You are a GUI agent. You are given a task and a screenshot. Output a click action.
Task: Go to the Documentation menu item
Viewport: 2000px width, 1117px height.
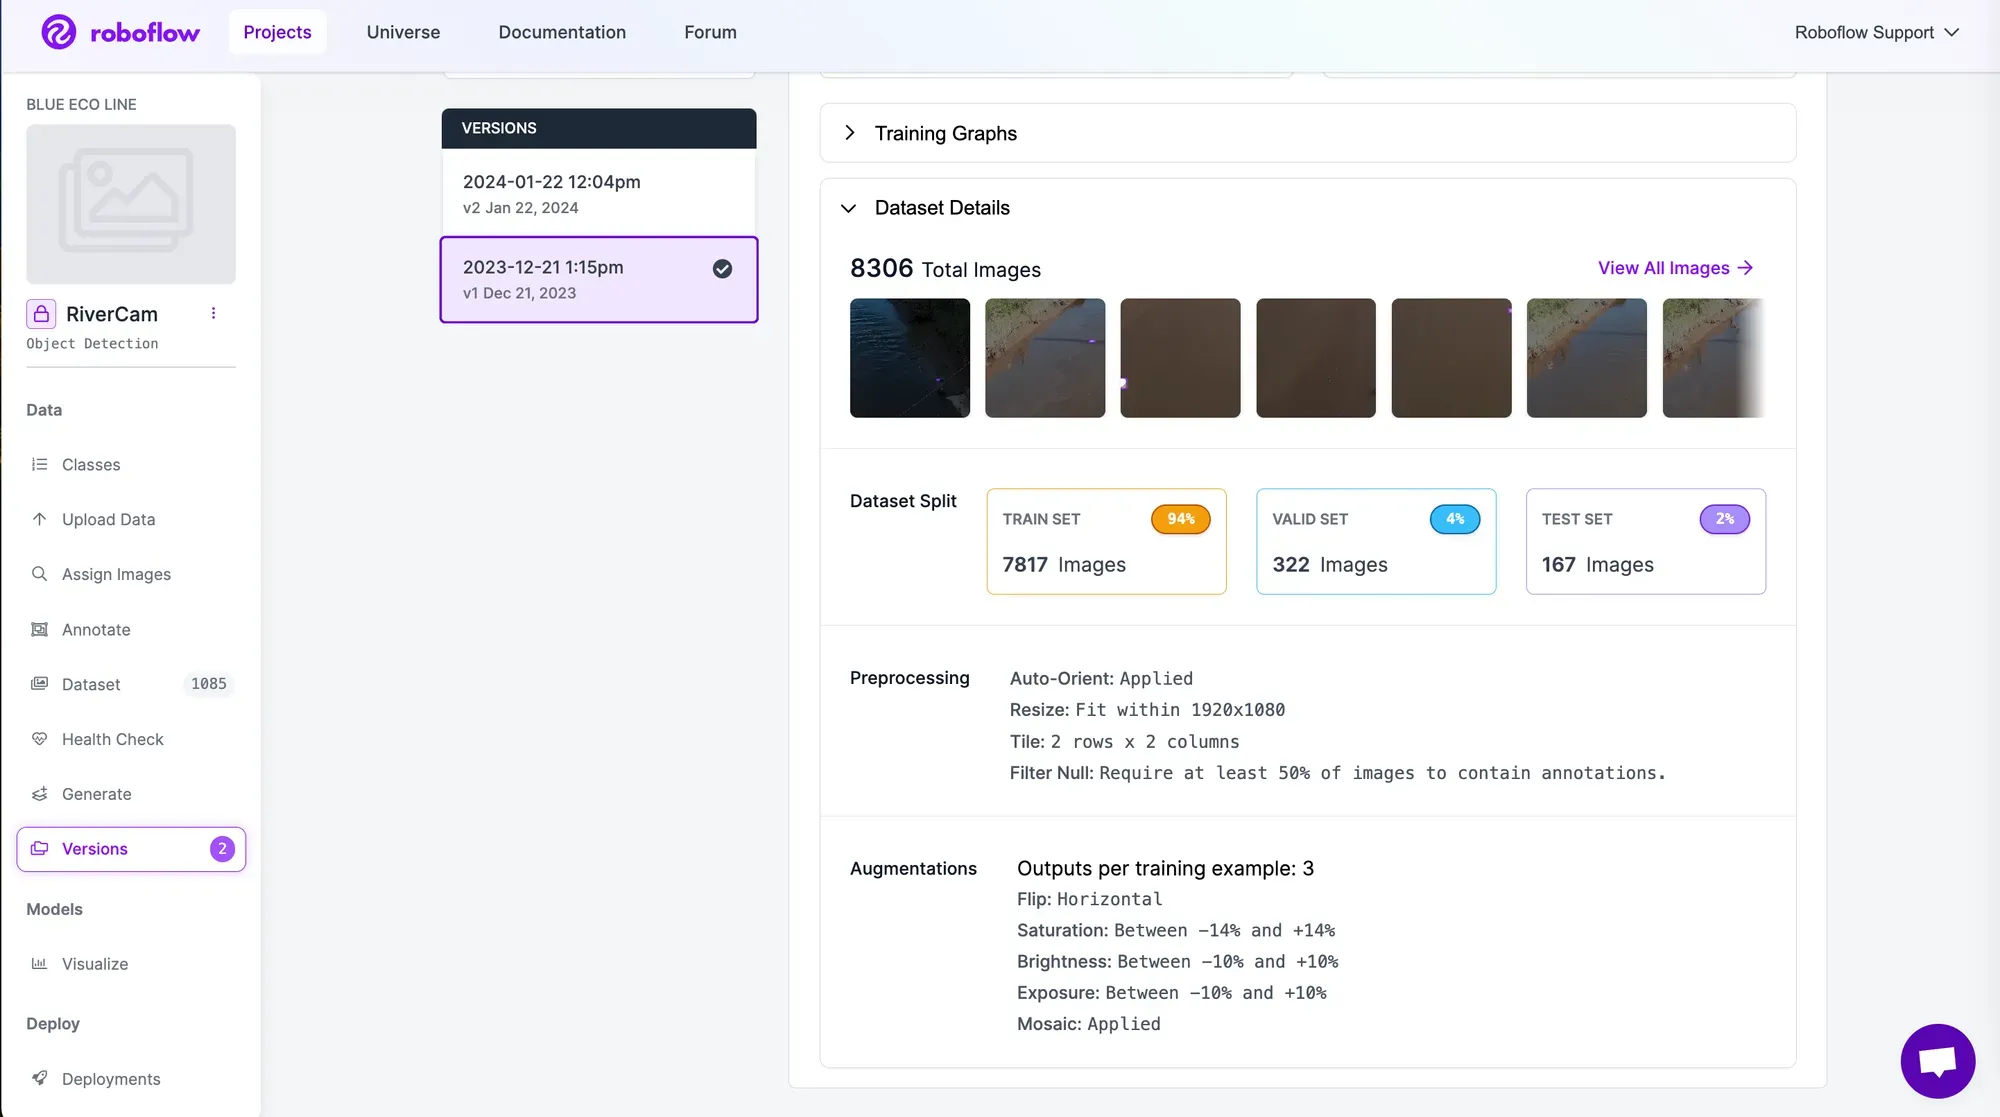pos(562,32)
